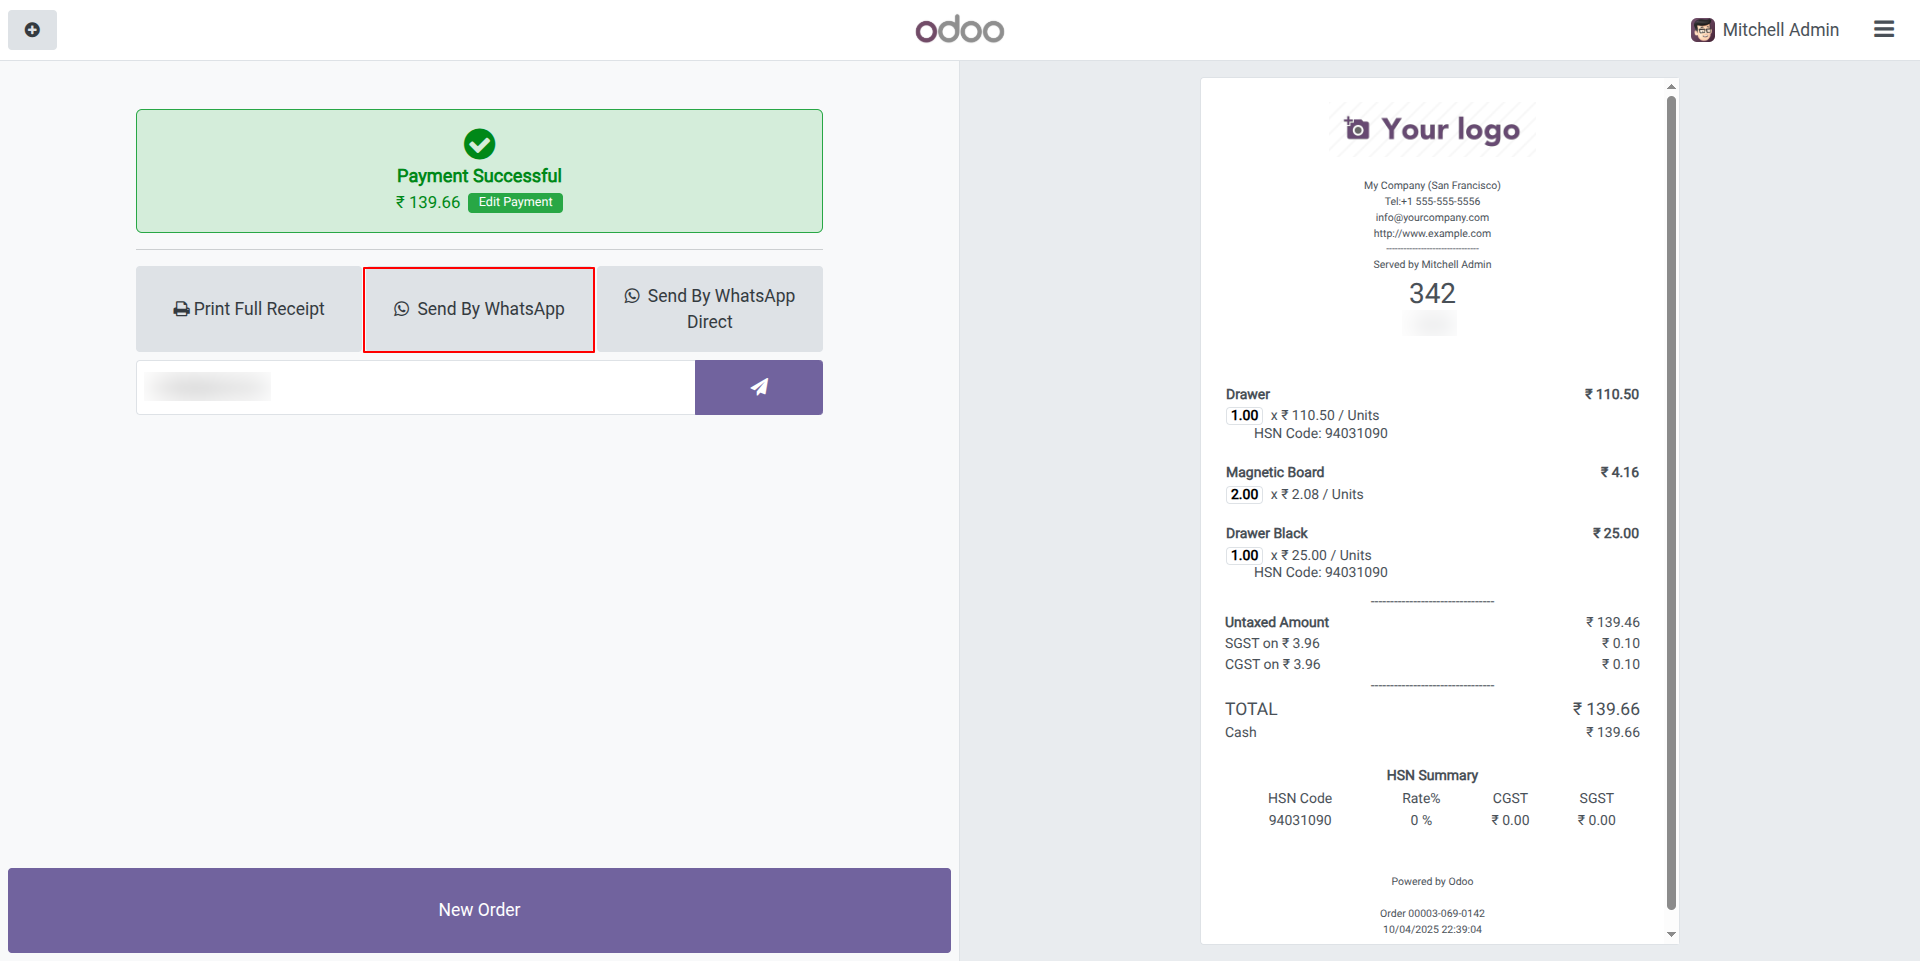Click the http://www.example.com text
Screen dimensions: 1920x961
coord(1432,233)
